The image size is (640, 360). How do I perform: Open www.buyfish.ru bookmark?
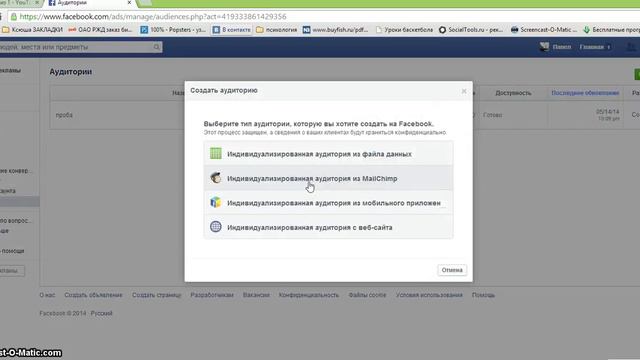click(336, 30)
